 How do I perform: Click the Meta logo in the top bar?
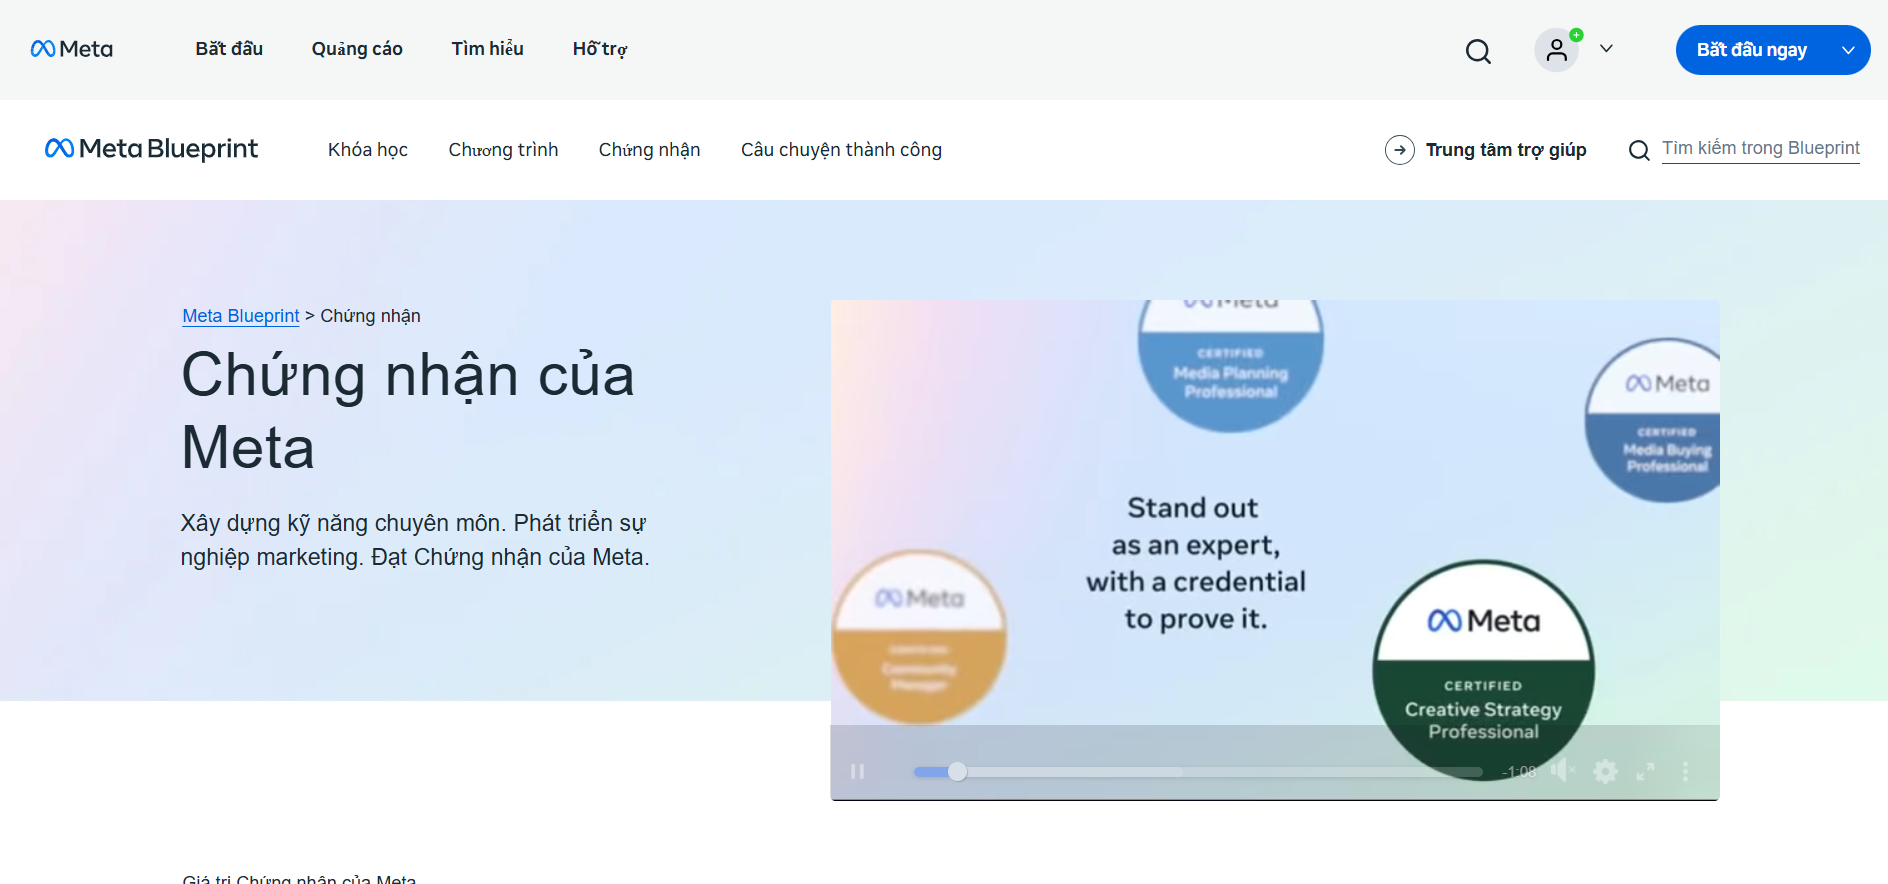(x=72, y=49)
